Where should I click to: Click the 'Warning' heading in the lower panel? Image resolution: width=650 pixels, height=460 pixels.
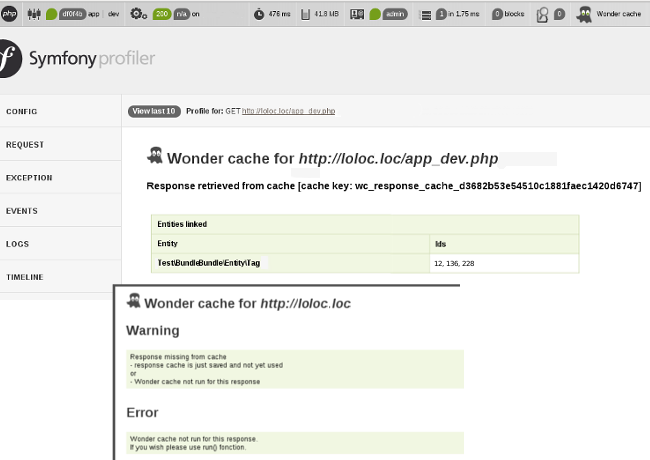(153, 330)
